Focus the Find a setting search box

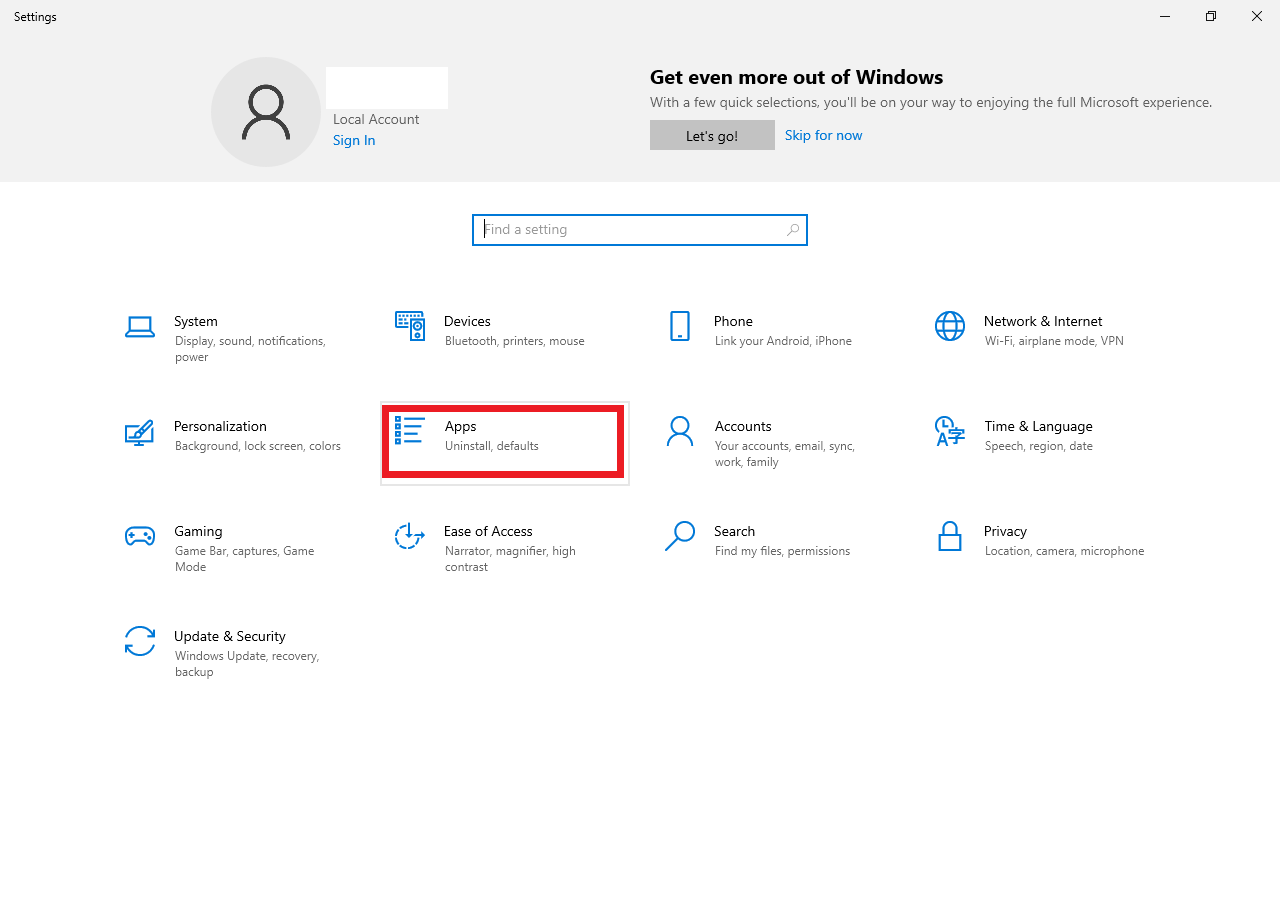point(640,229)
